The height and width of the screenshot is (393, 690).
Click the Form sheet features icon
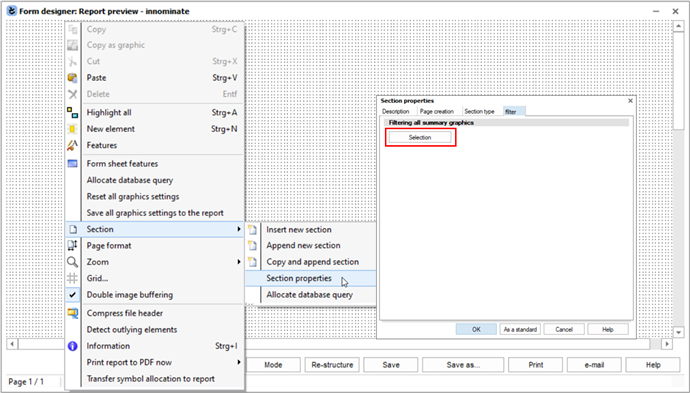[x=73, y=164]
